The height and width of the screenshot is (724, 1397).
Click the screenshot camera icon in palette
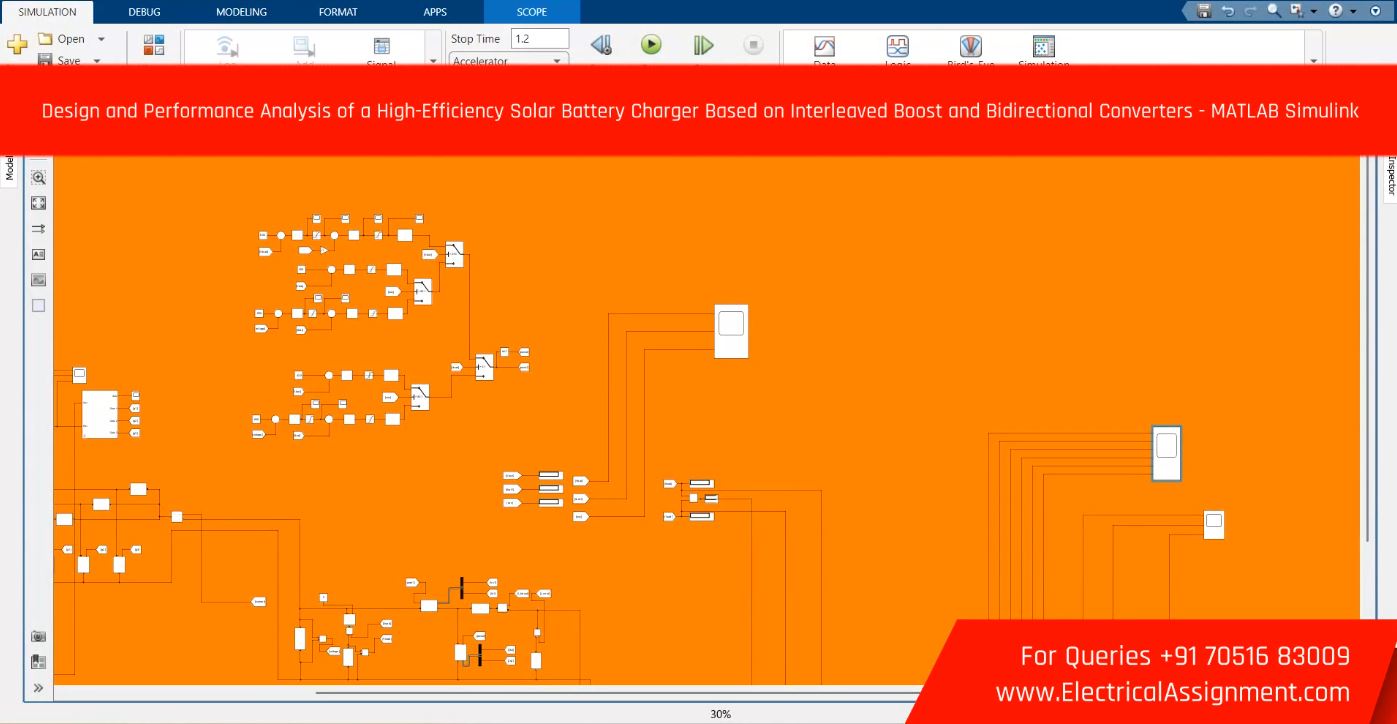point(39,636)
